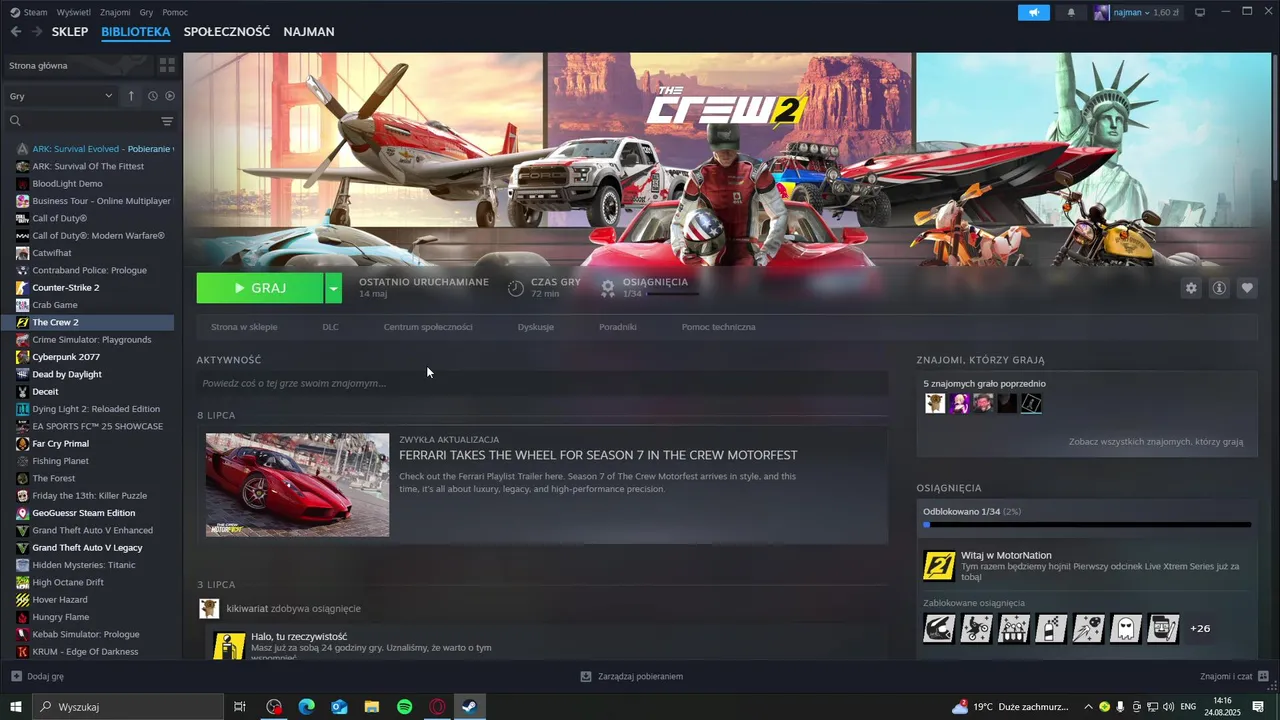Image resolution: width=1280 pixels, height=720 pixels.
Task: Switch to the Sklep tab
Action: point(70,32)
